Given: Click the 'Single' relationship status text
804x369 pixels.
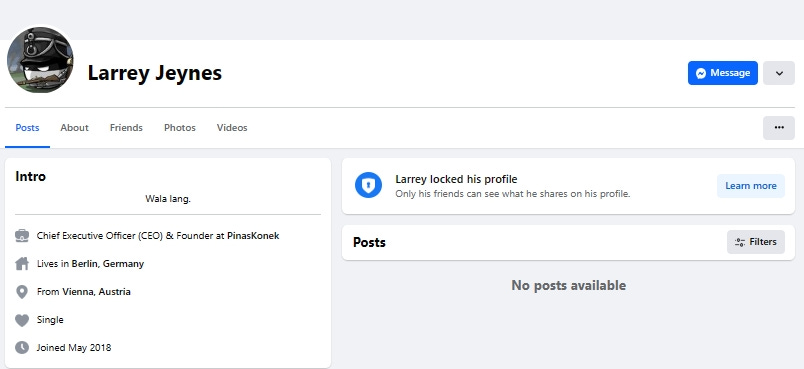Looking at the screenshot, I should click(x=50, y=320).
